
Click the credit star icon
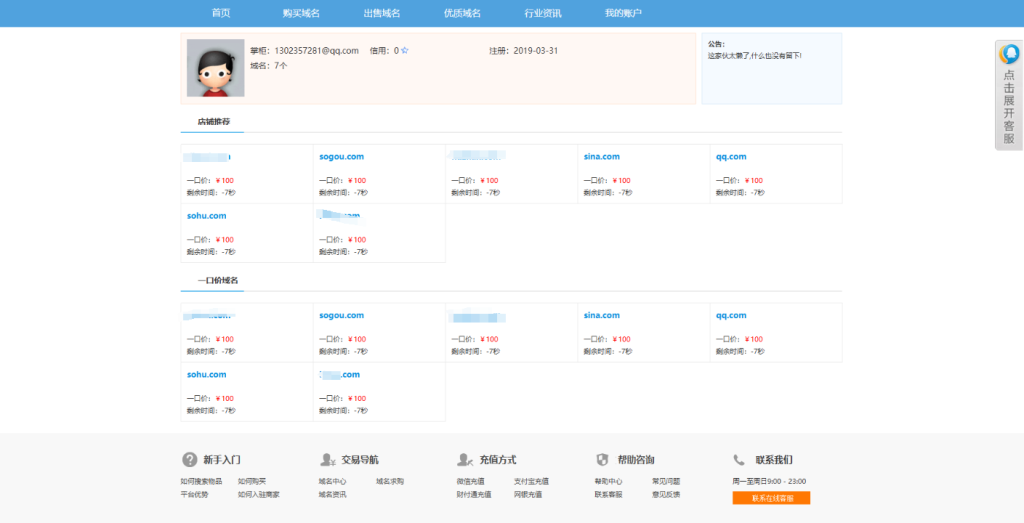404,50
